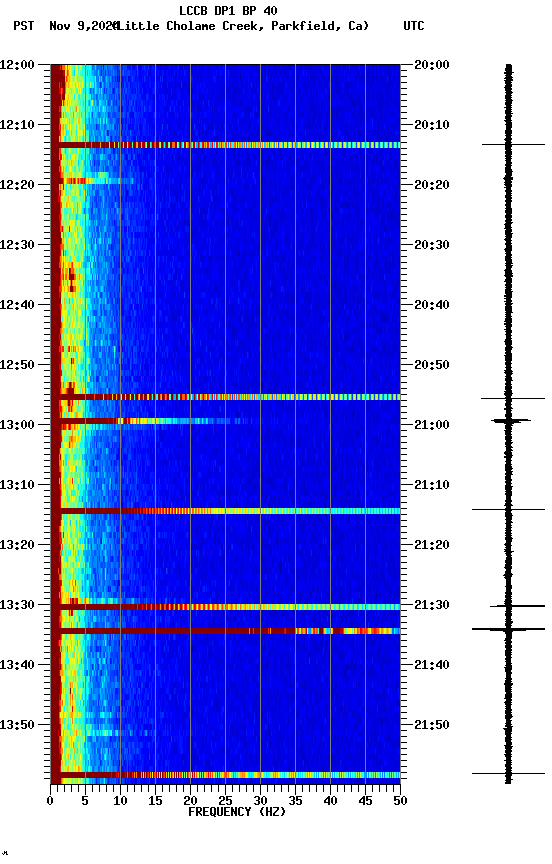Click the 45 Hz frequency axis label
This screenshot has height=864, width=552.
(365, 801)
